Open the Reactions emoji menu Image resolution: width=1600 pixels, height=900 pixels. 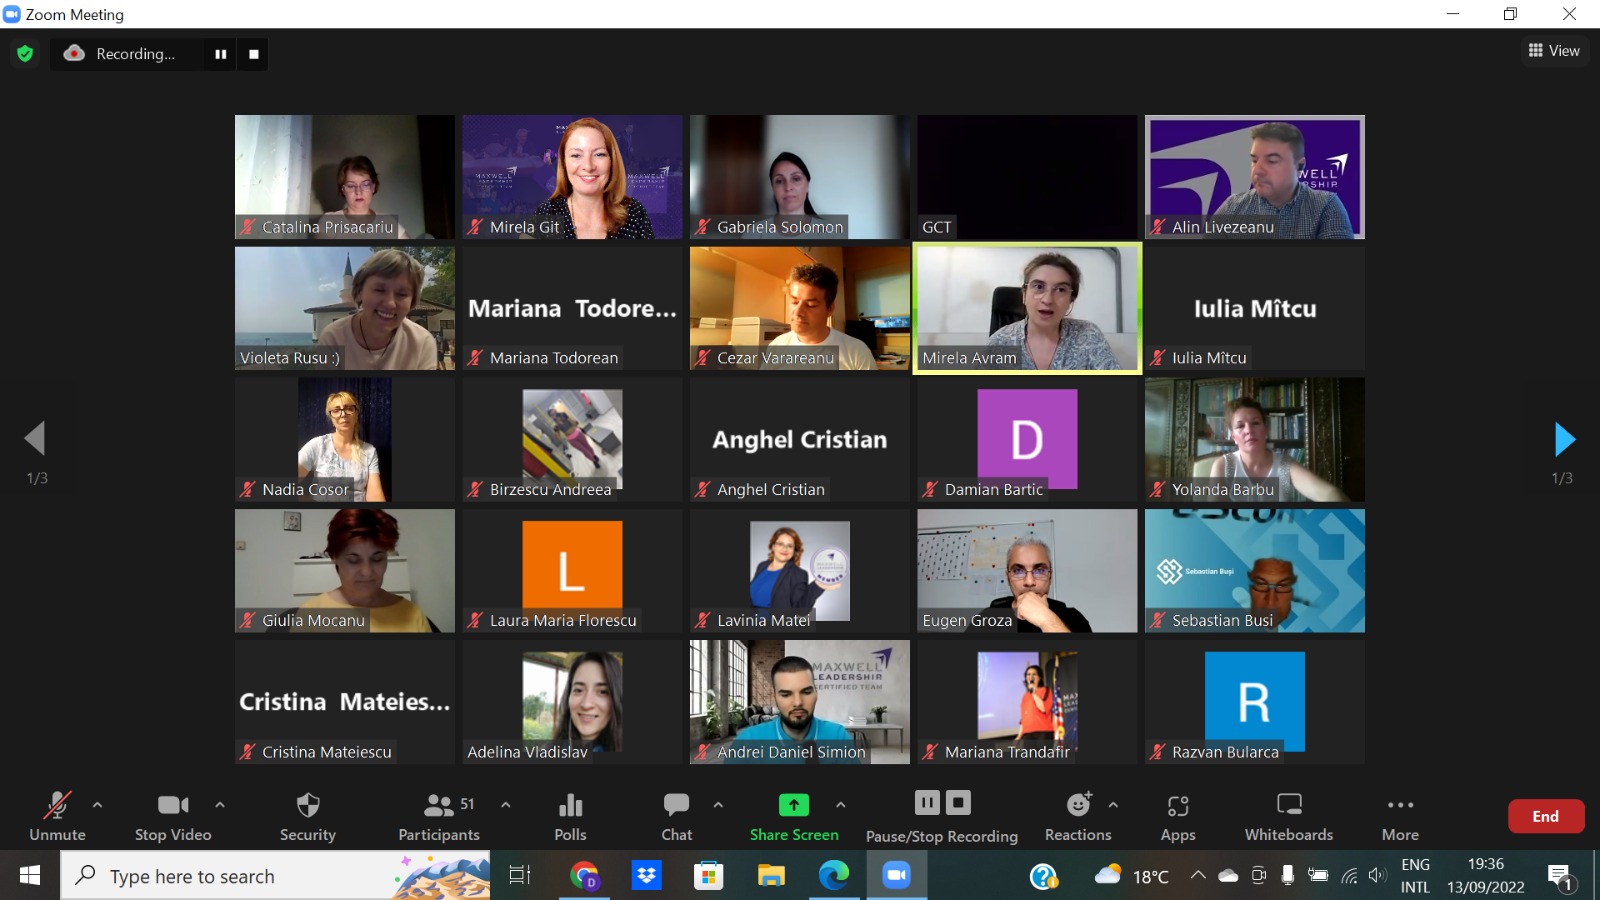click(1078, 816)
